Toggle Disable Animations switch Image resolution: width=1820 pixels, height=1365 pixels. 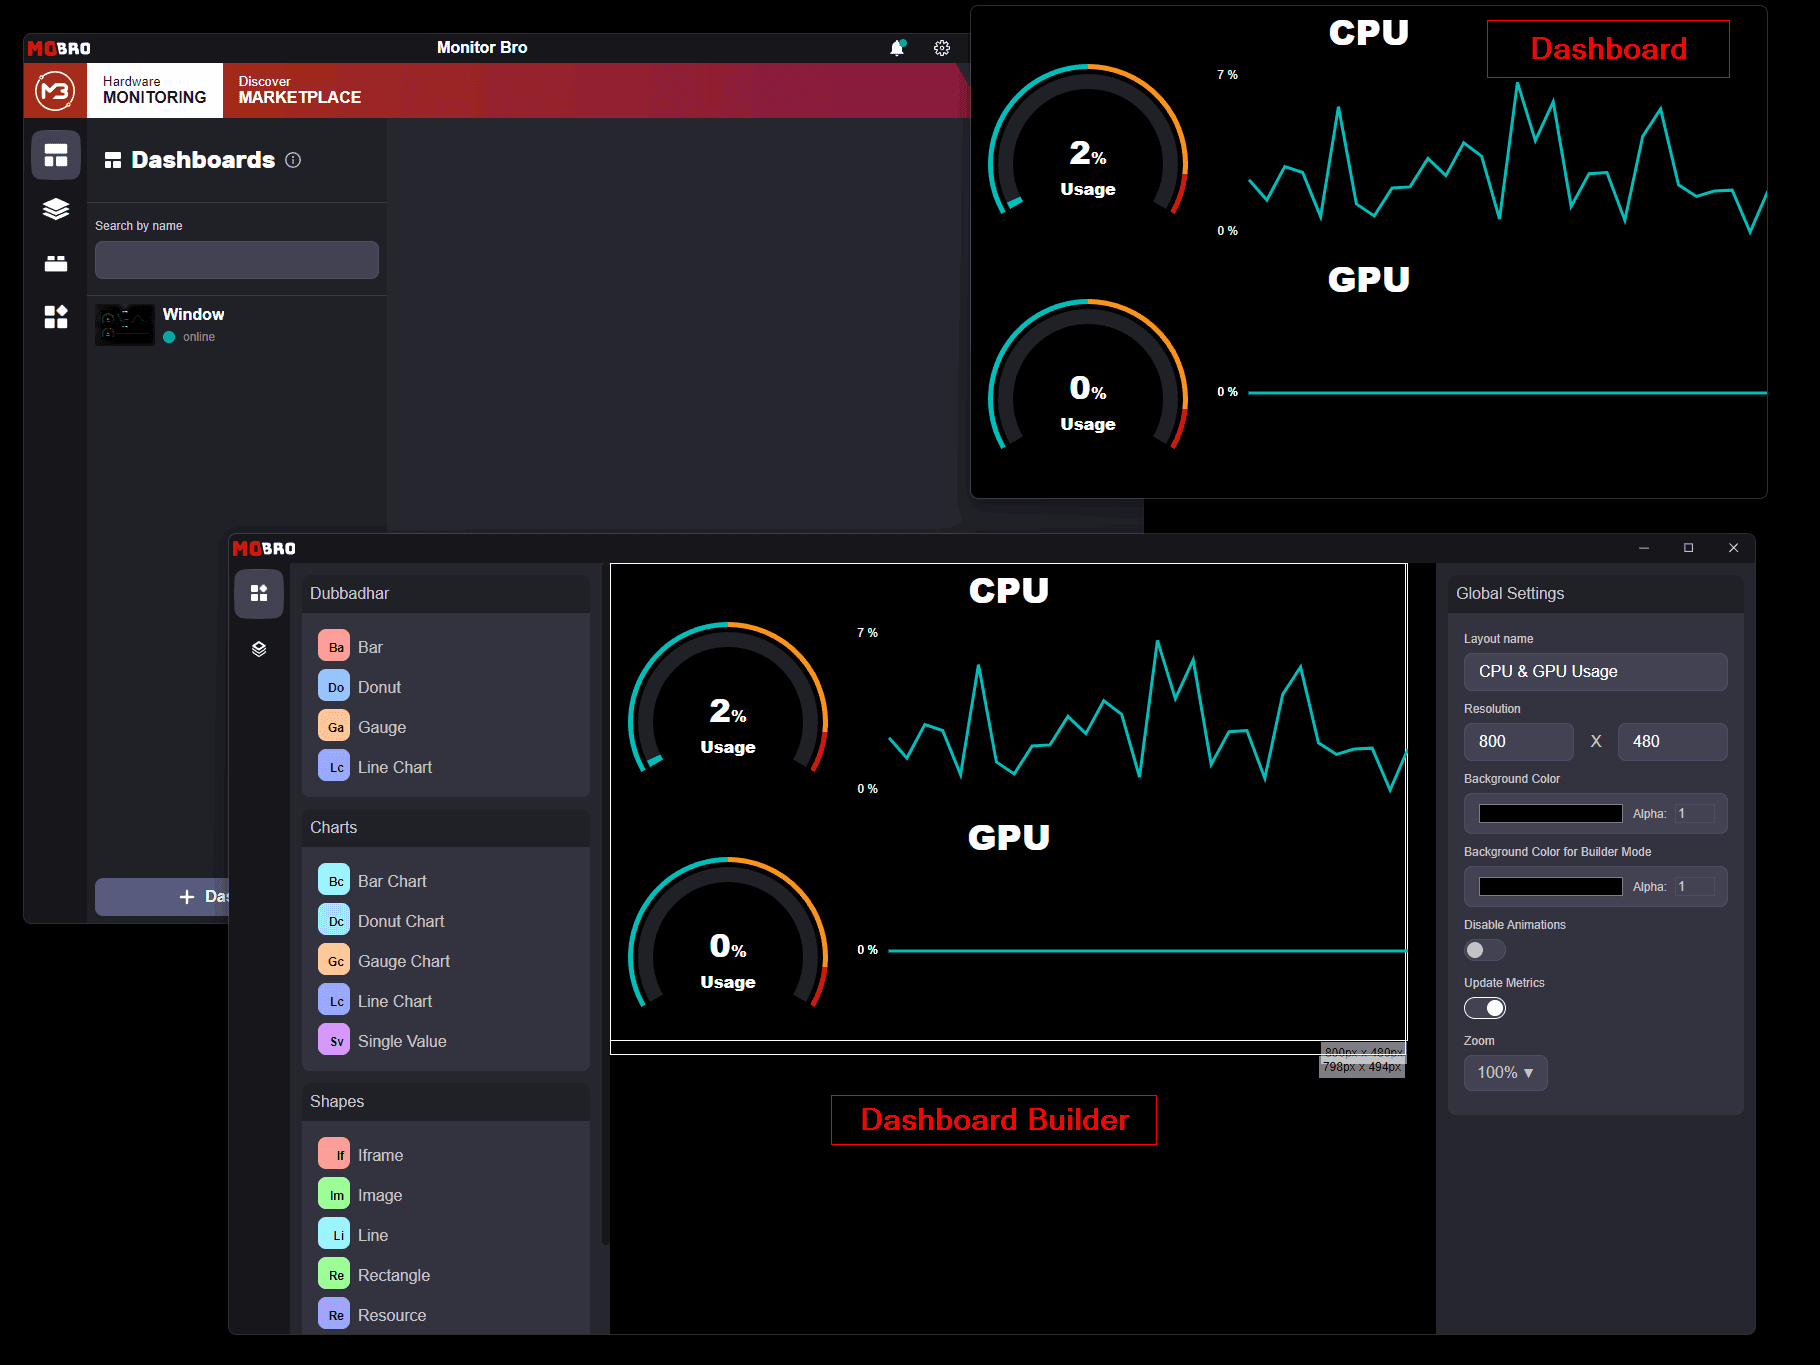tap(1484, 950)
